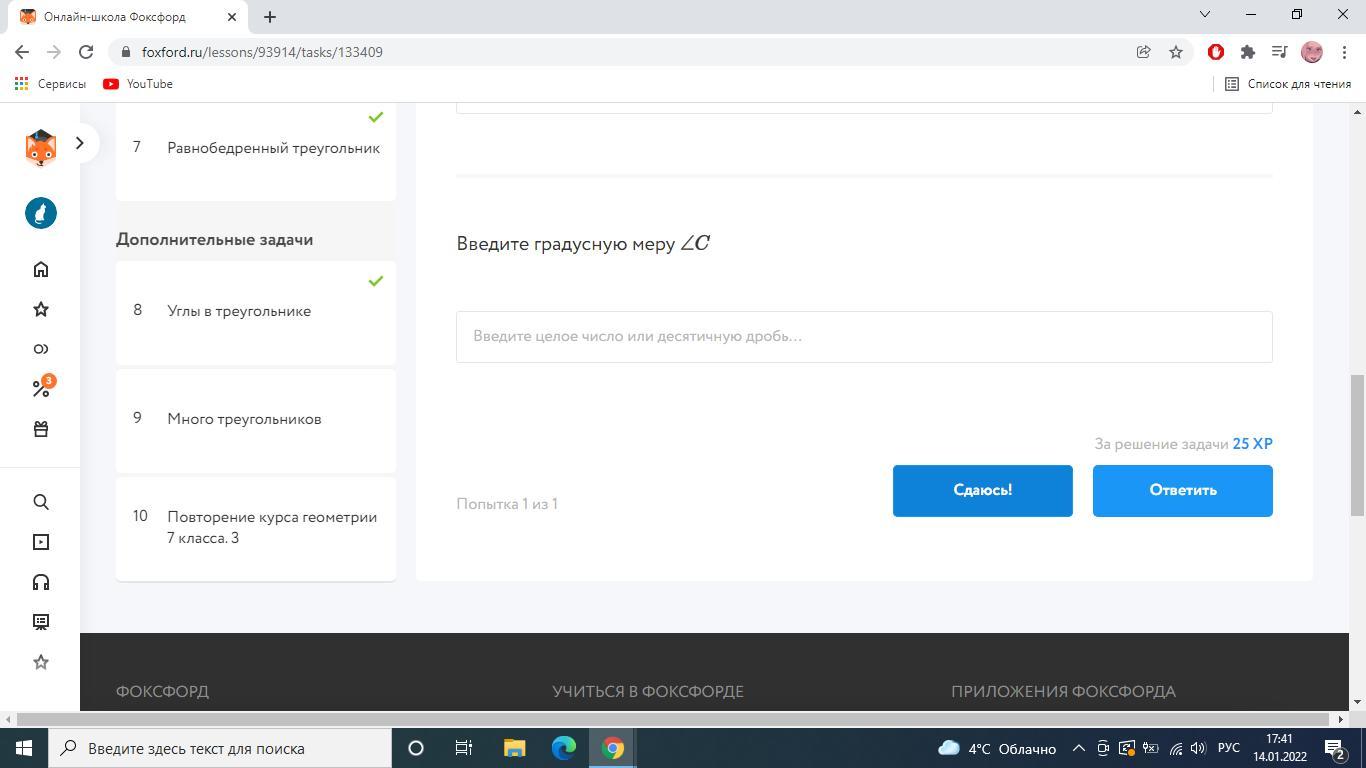This screenshot has height=768, width=1366.
Task: Open the weather widget 4°C Облачно
Action: click(997, 748)
